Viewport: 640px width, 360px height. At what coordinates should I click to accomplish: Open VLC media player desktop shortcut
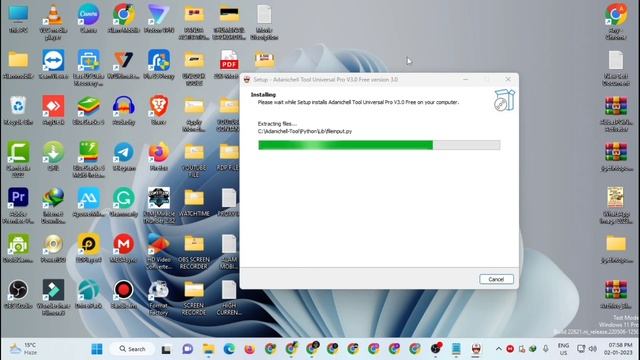(x=53, y=22)
